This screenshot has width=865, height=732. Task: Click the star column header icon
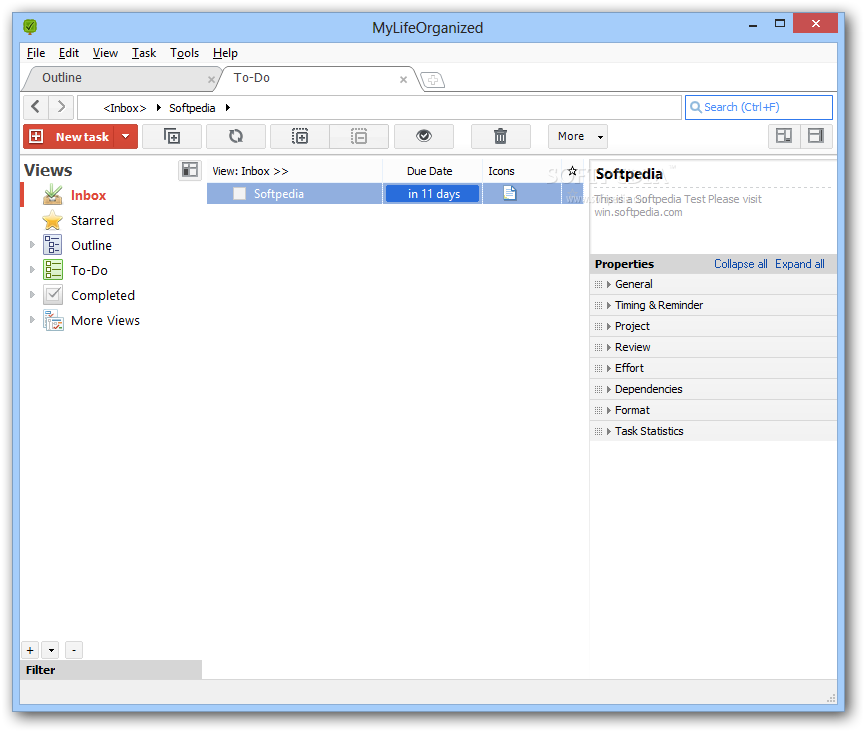pos(572,171)
